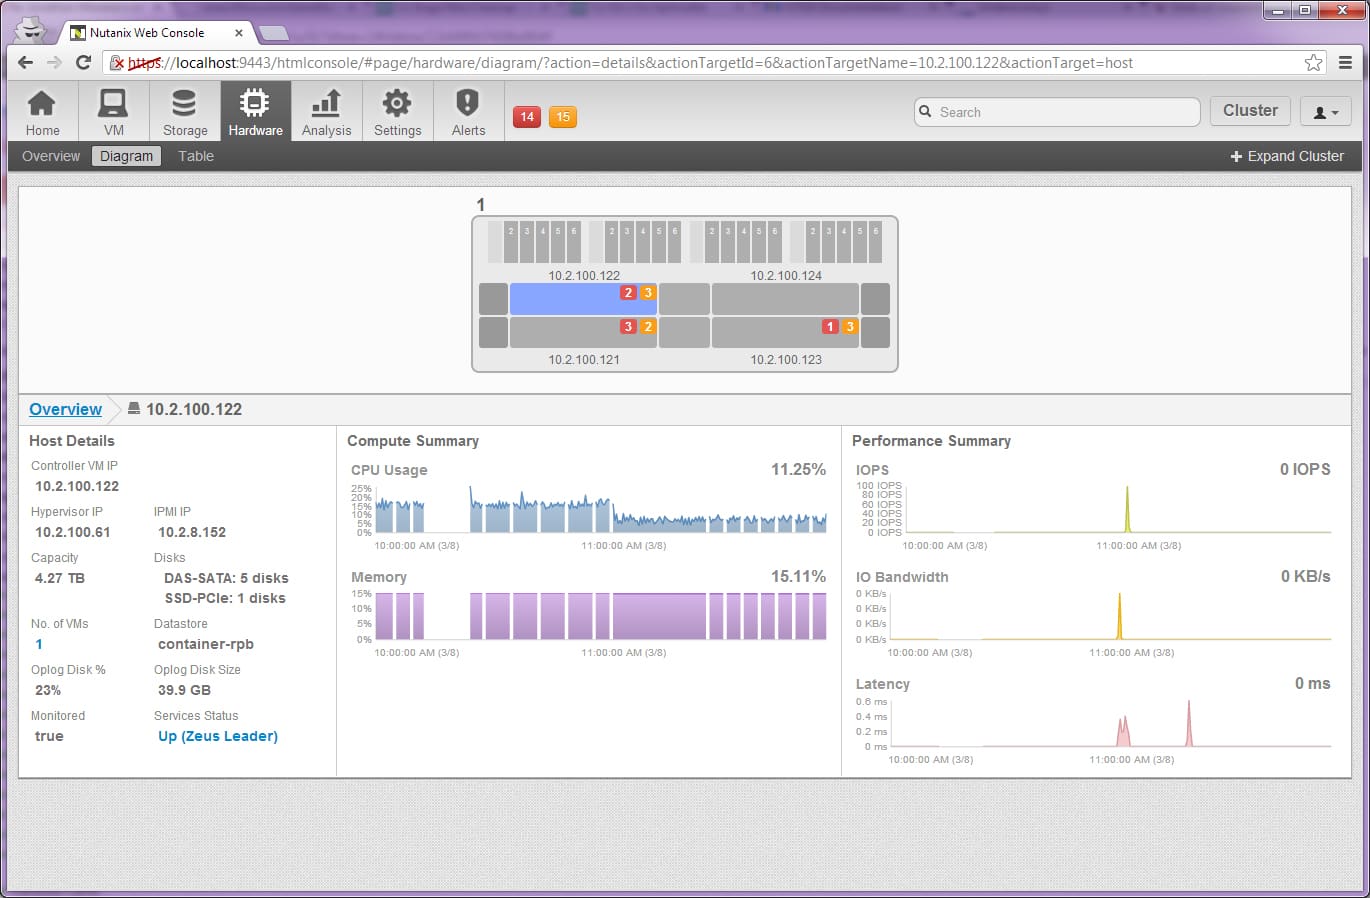Screen dimensions: 1370x898
Task: Focus the Search input field
Action: pos(1057,112)
